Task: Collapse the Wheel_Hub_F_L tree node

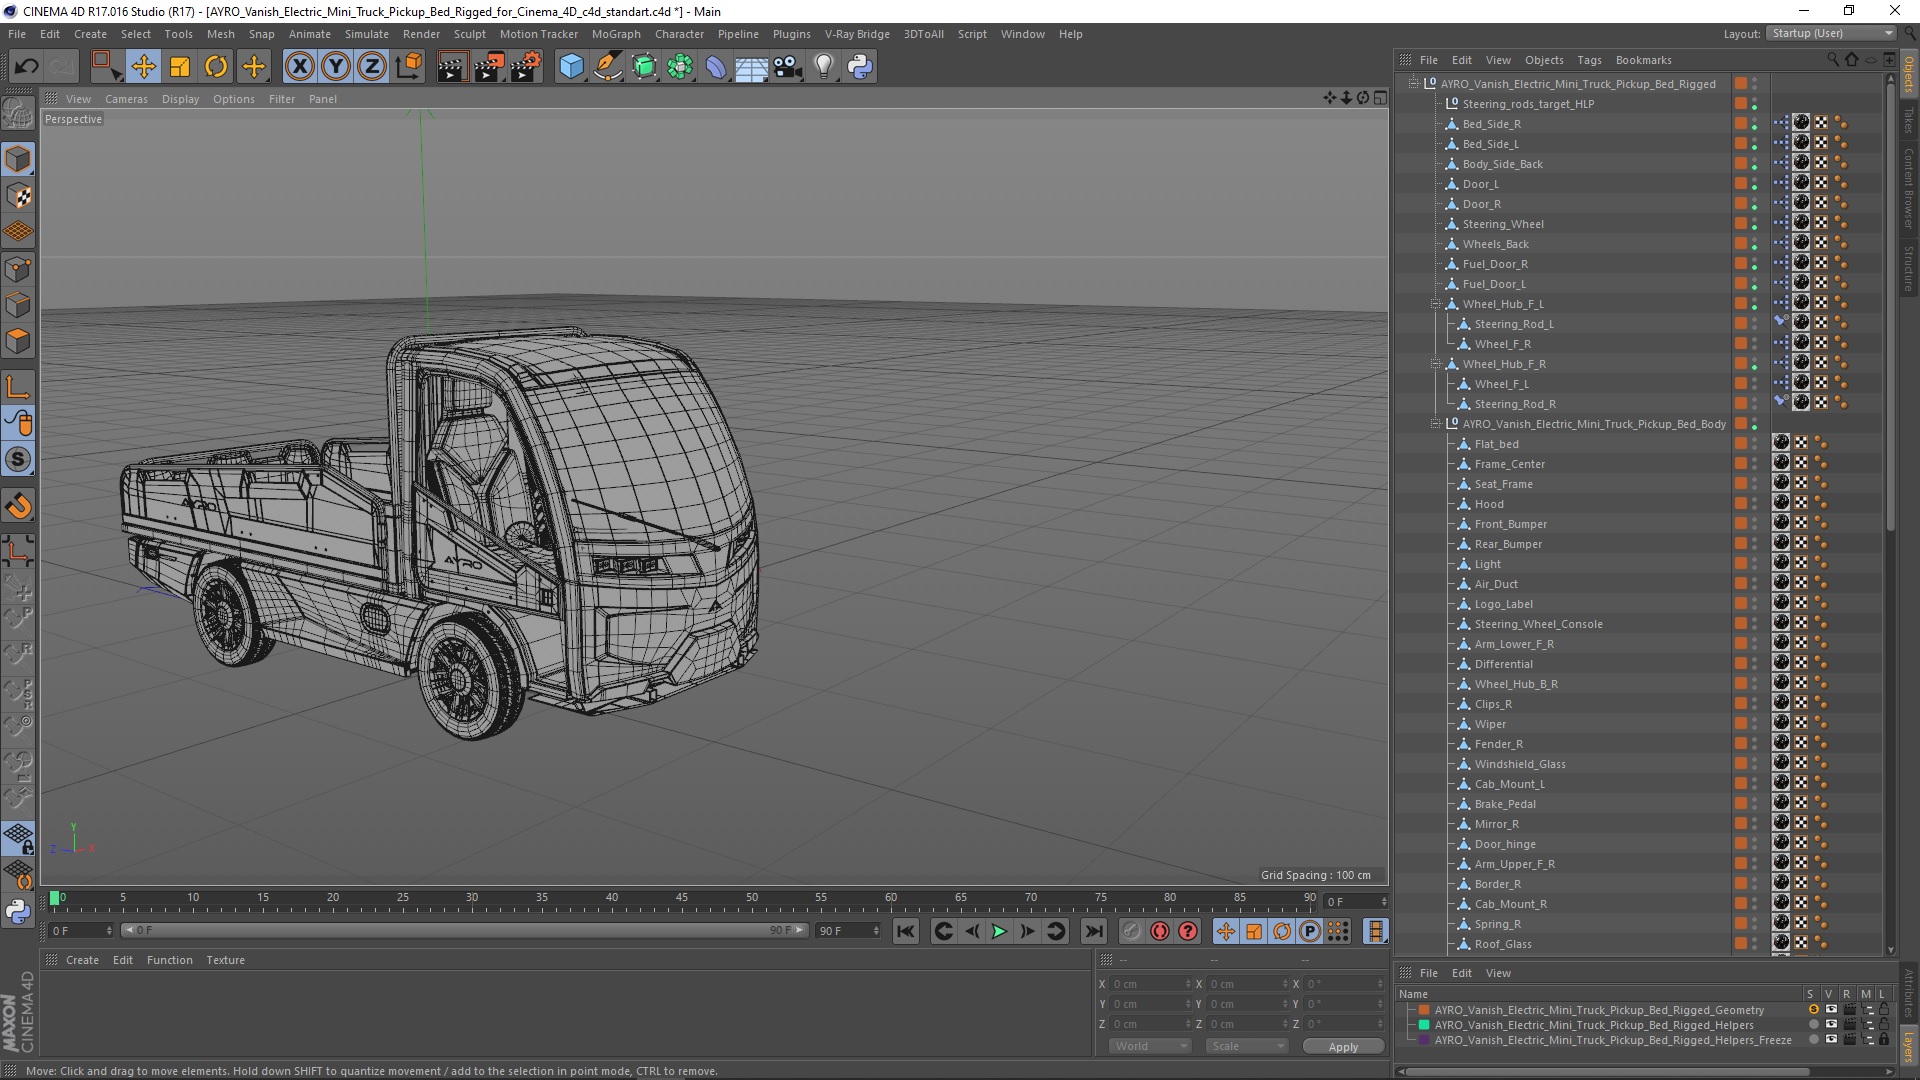Action: [x=1436, y=304]
